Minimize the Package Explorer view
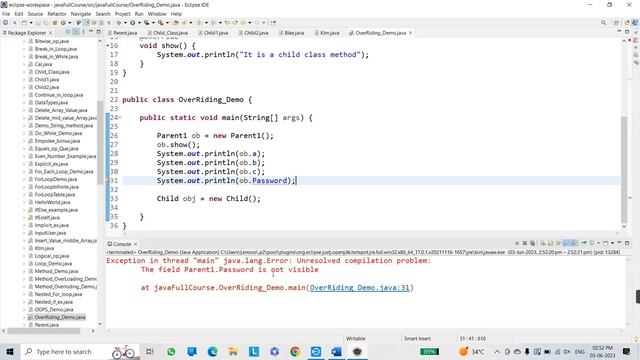The height and width of the screenshot is (360, 640). pyautogui.click(x=91, y=31)
